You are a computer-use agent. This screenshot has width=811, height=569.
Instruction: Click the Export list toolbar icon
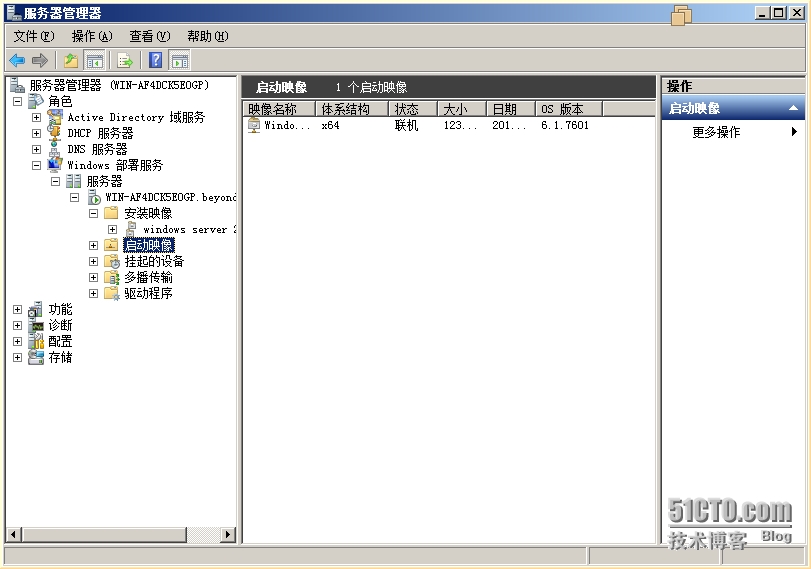125,61
